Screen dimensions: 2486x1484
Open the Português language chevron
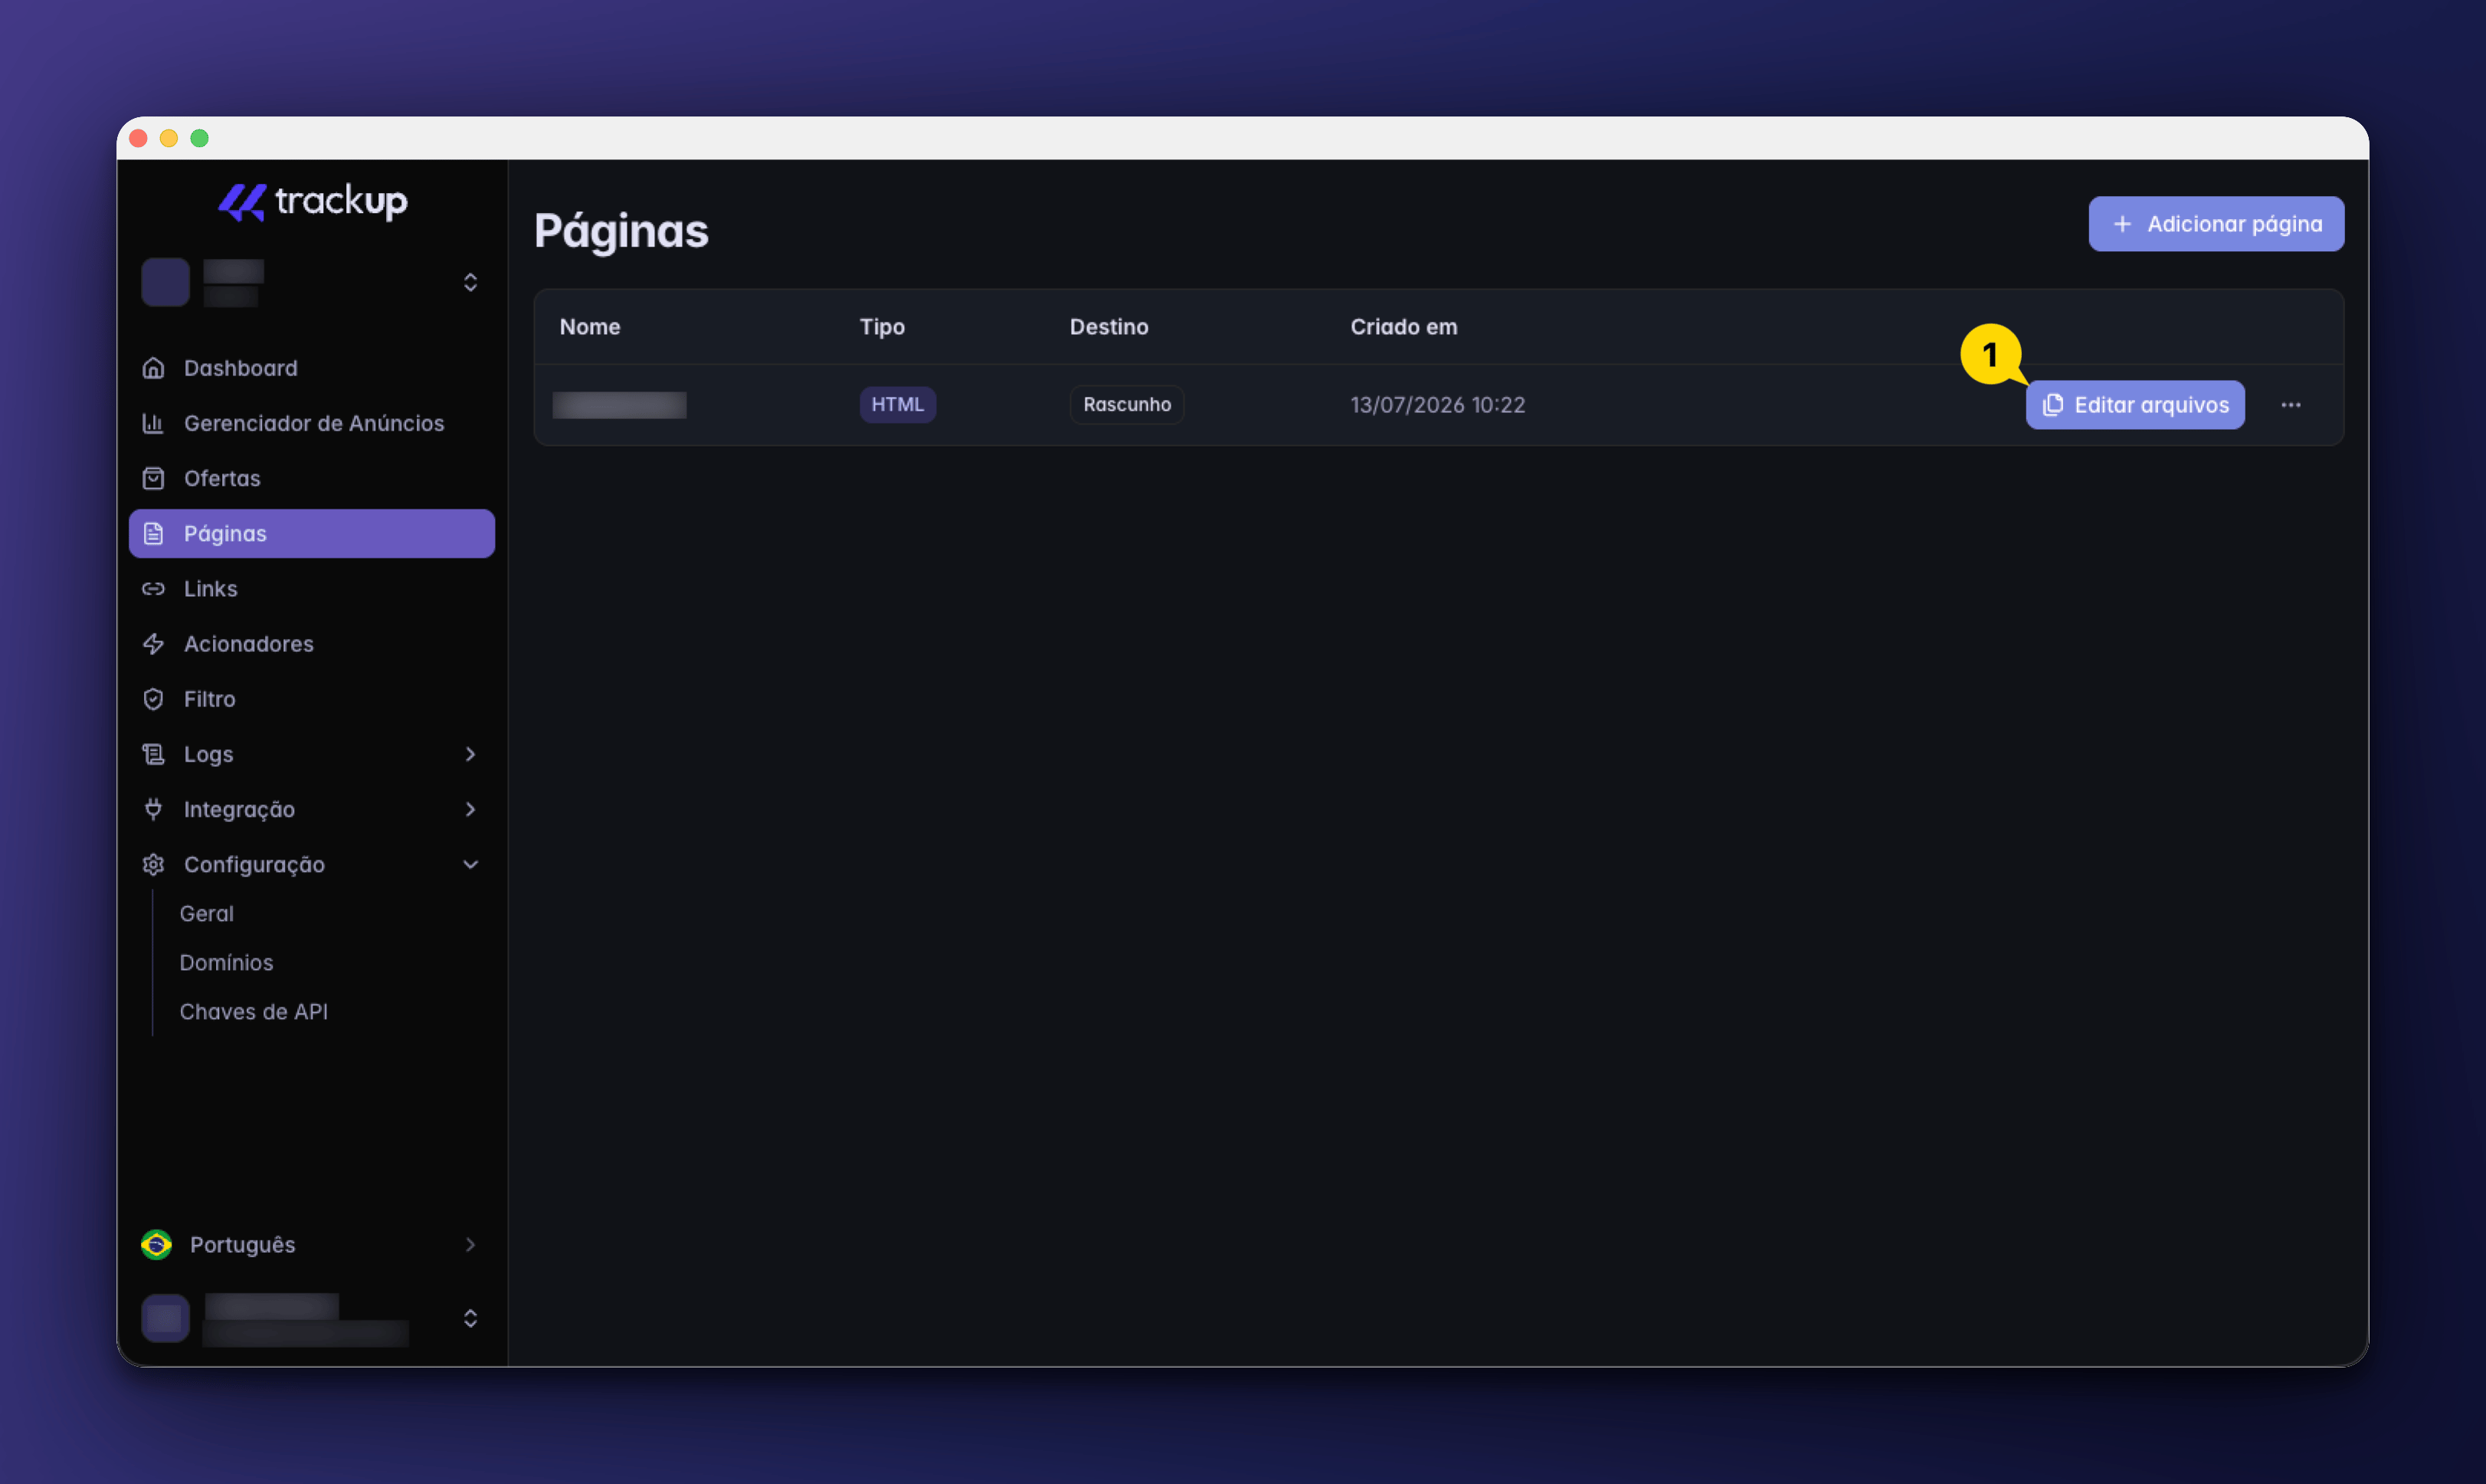tap(470, 1244)
